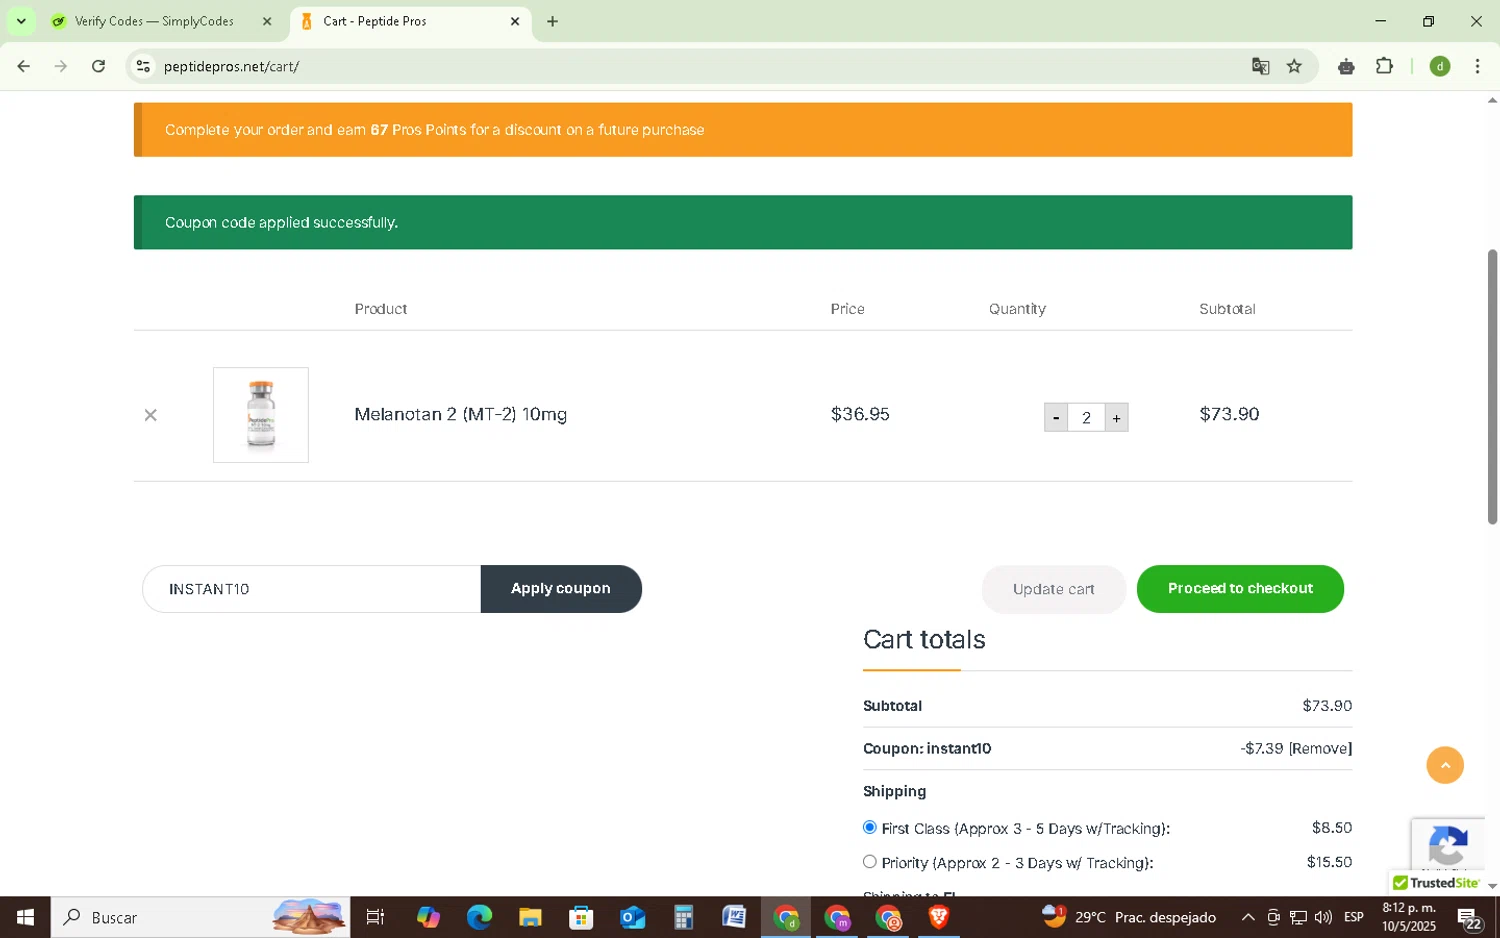This screenshot has height=938, width=1500.
Task: Open site information icon in address bar
Action: (143, 67)
